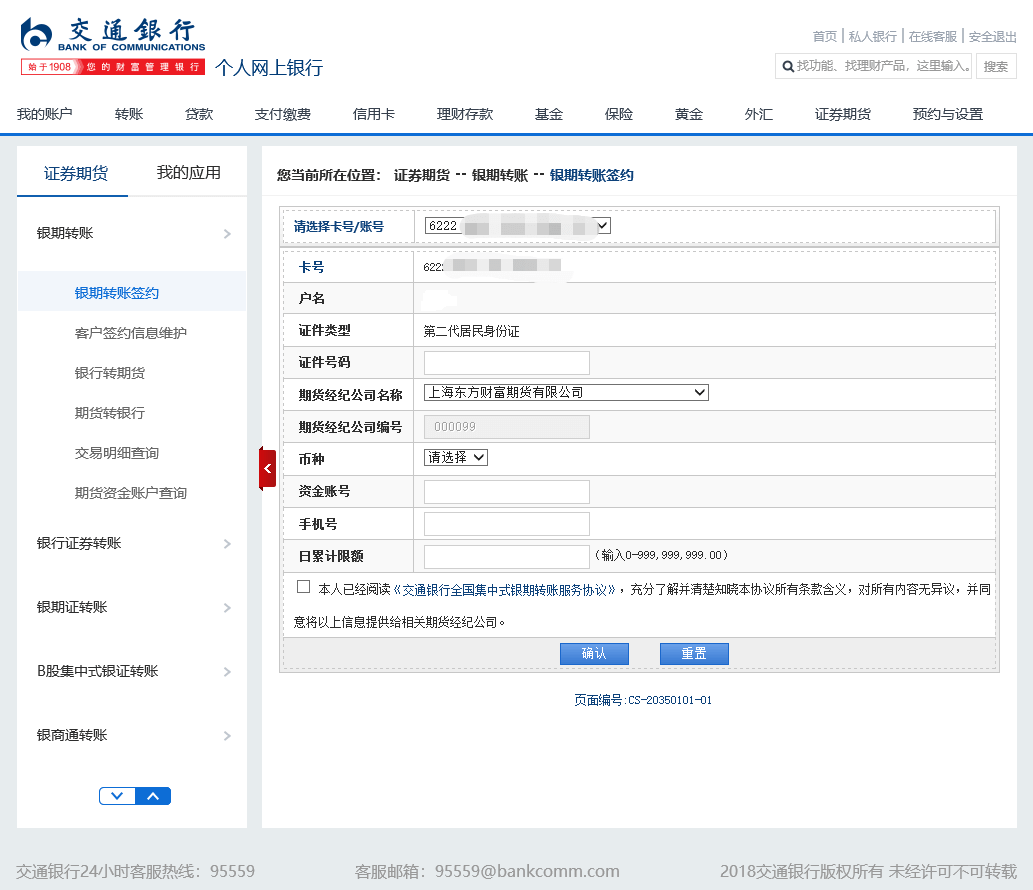Image resolution: width=1033 pixels, height=890 pixels.
Task: Click the 资金账号 input field
Action: click(507, 492)
